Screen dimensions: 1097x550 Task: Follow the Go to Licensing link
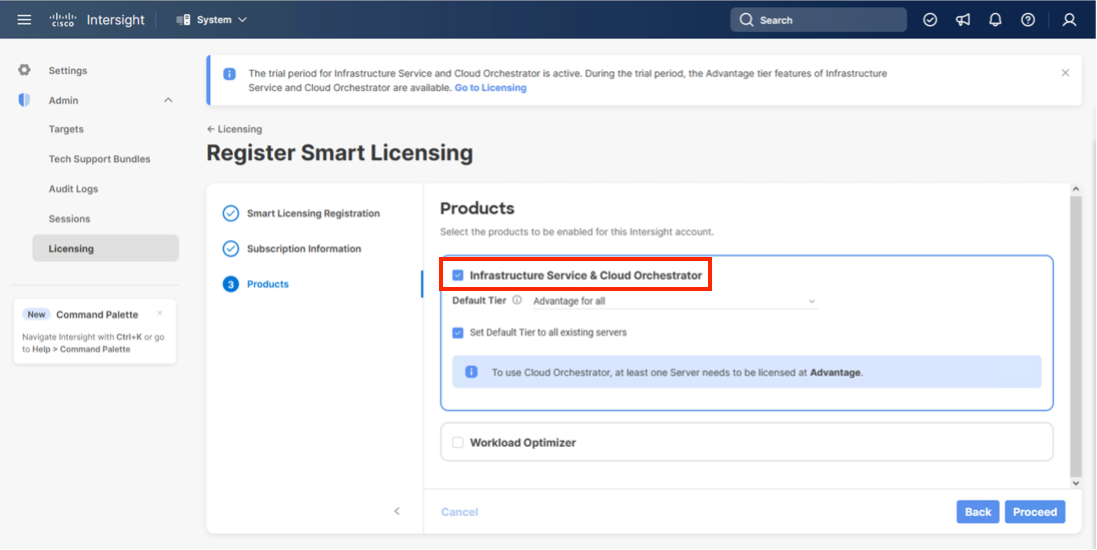point(490,88)
